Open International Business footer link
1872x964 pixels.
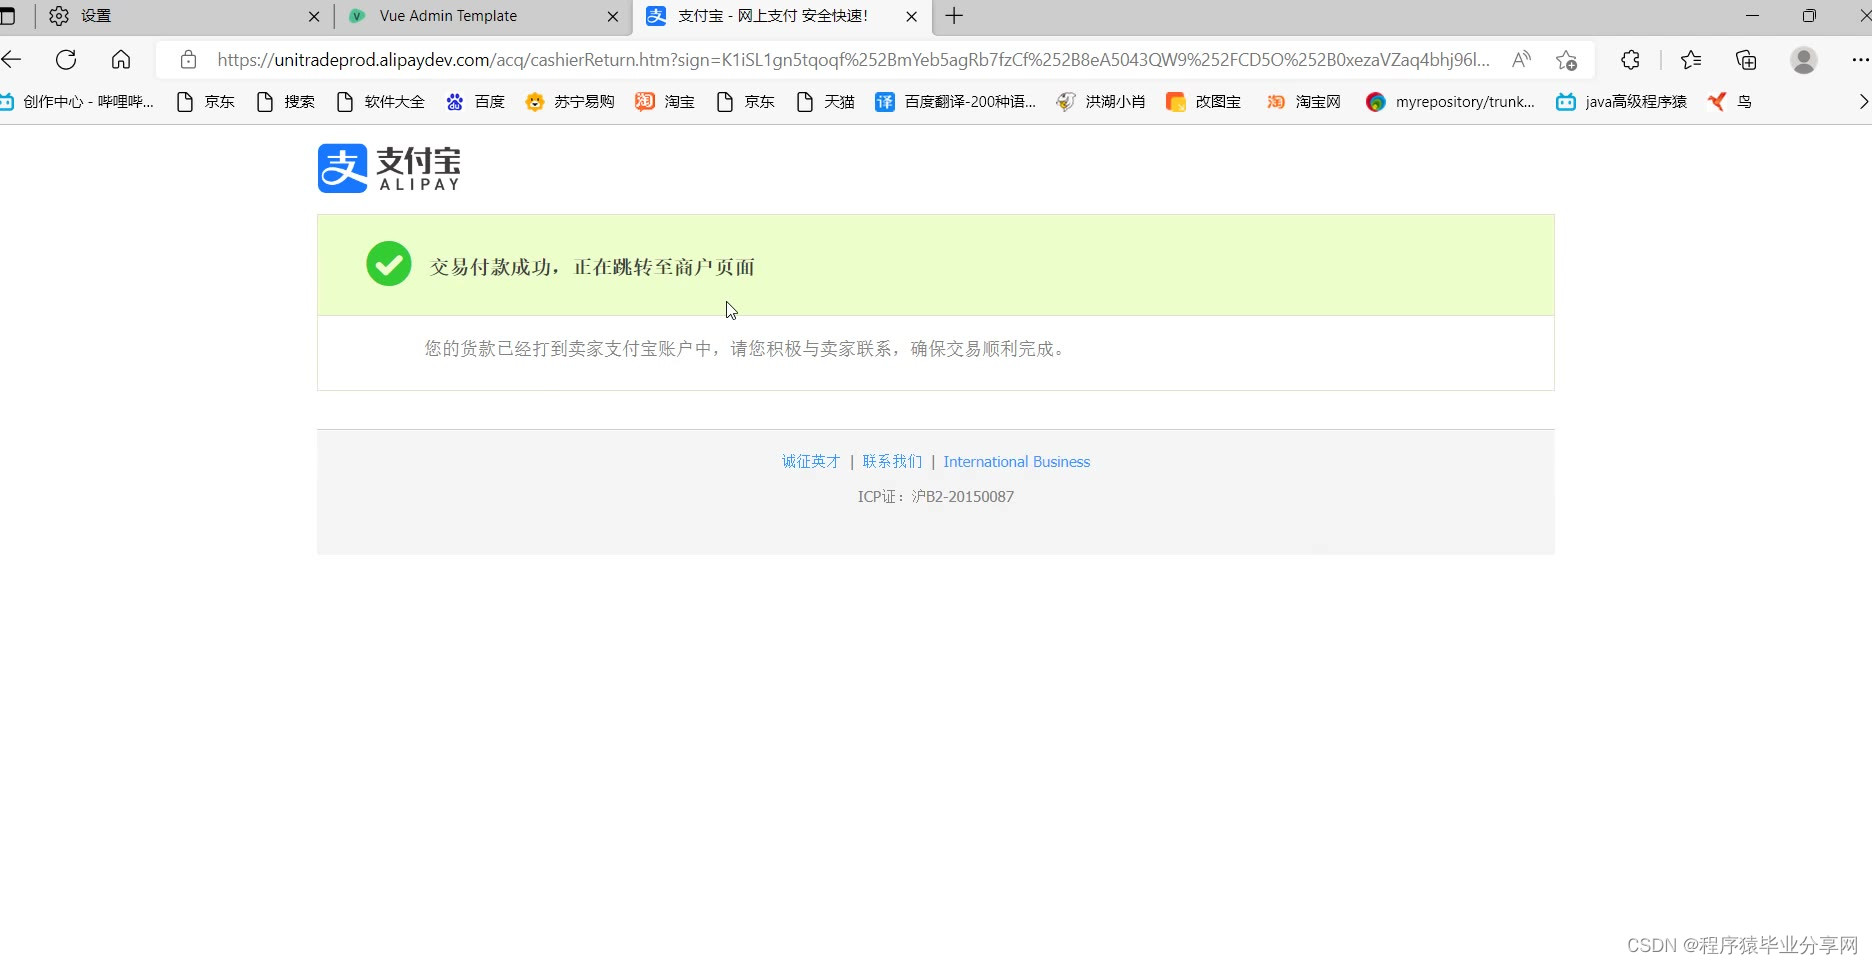coord(1017,461)
